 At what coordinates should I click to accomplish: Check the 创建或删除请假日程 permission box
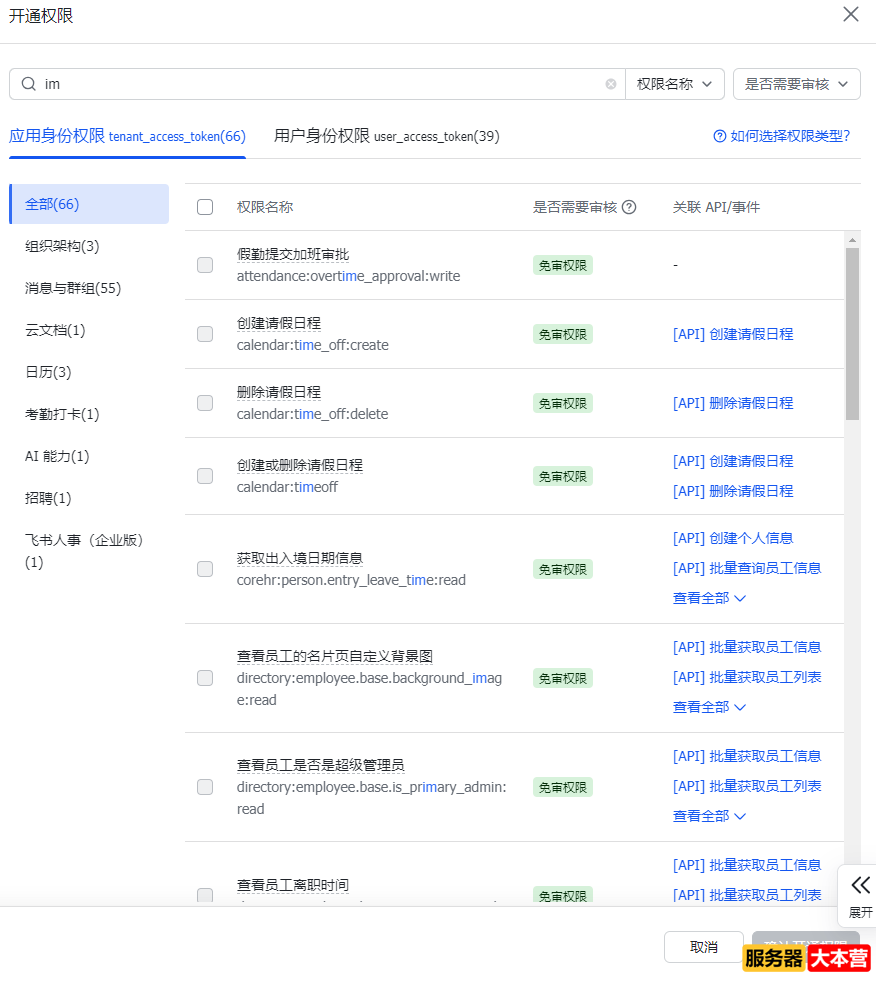tap(205, 476)
